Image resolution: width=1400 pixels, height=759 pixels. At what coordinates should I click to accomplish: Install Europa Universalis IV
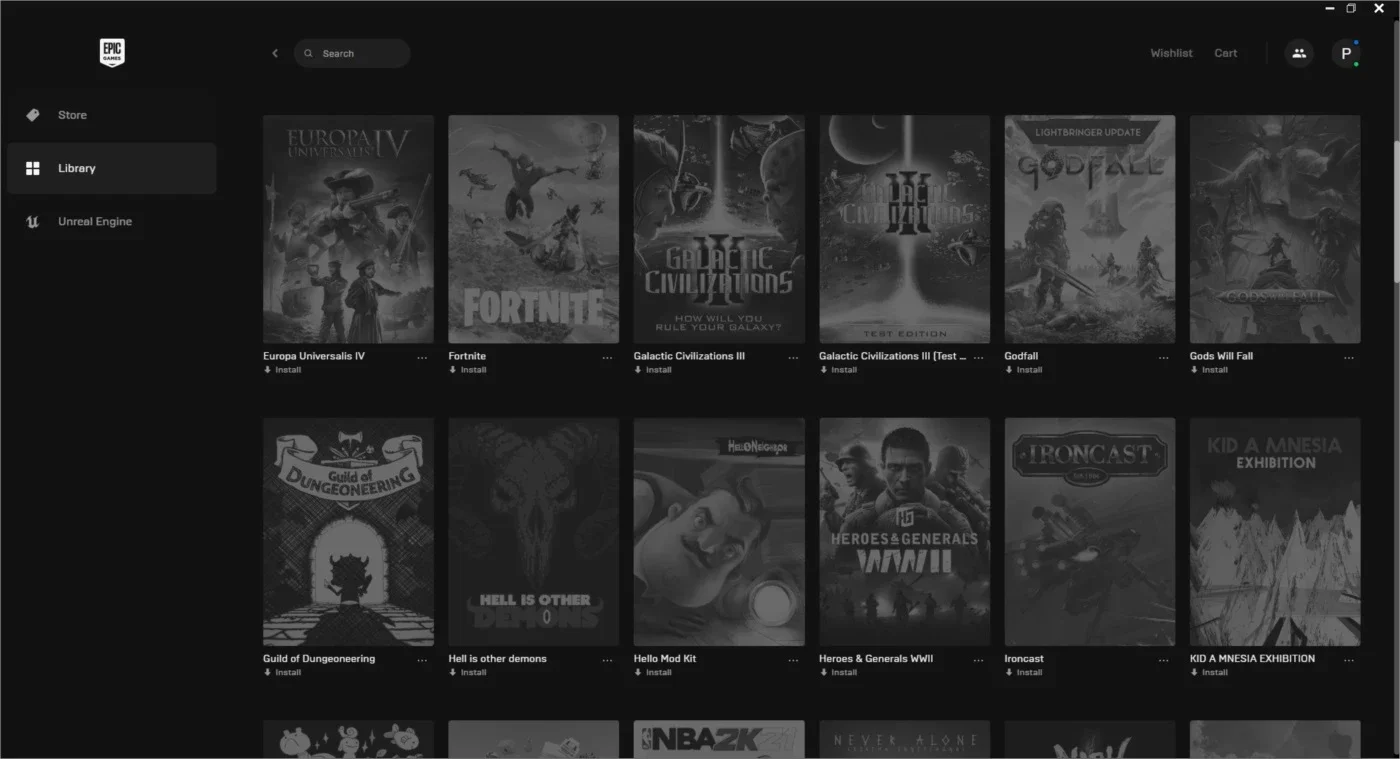(282, 370)
